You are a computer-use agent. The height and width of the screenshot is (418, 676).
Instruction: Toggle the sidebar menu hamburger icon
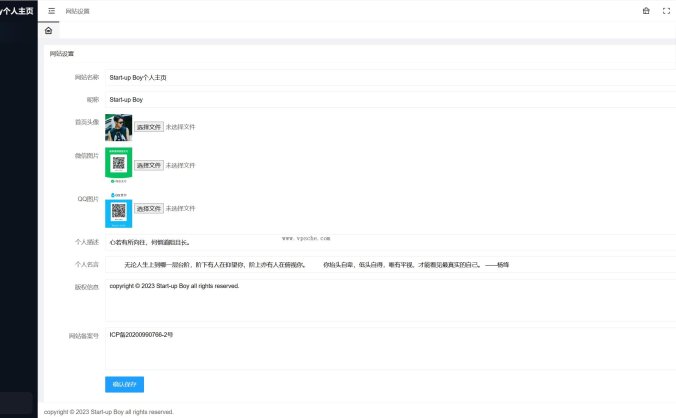click(x=52, y=11)
